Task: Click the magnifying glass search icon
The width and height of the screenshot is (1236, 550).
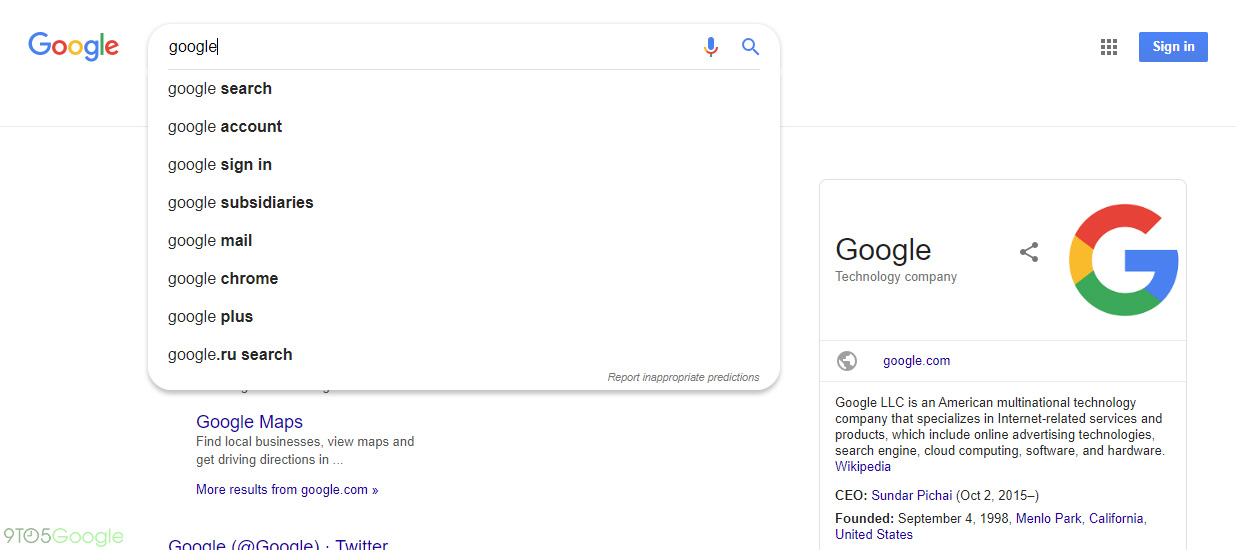Action: click(x=750, y=47)
